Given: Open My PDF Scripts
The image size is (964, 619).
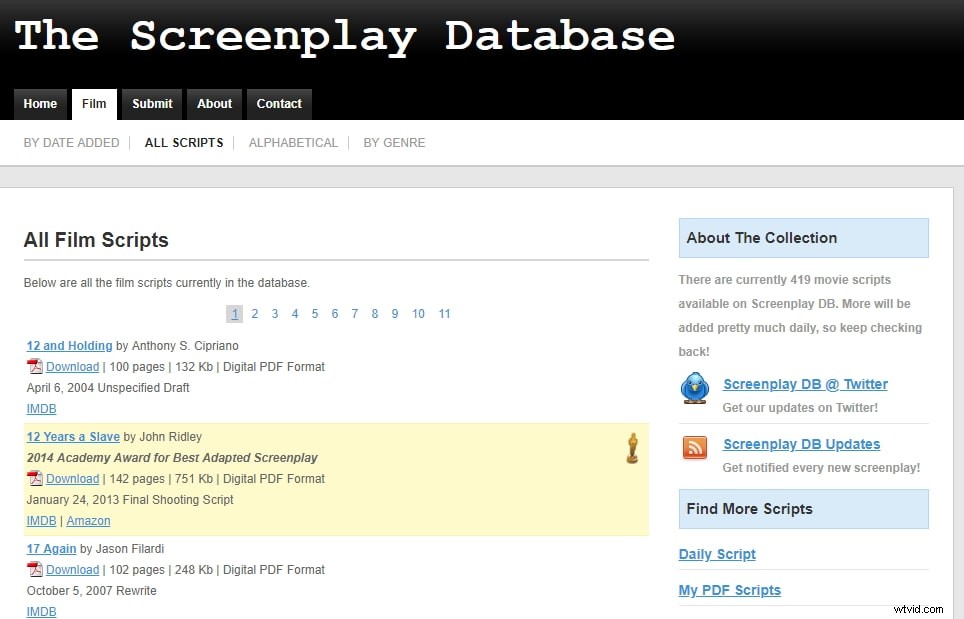Looking at the screenshot, I should coord(730,590).
